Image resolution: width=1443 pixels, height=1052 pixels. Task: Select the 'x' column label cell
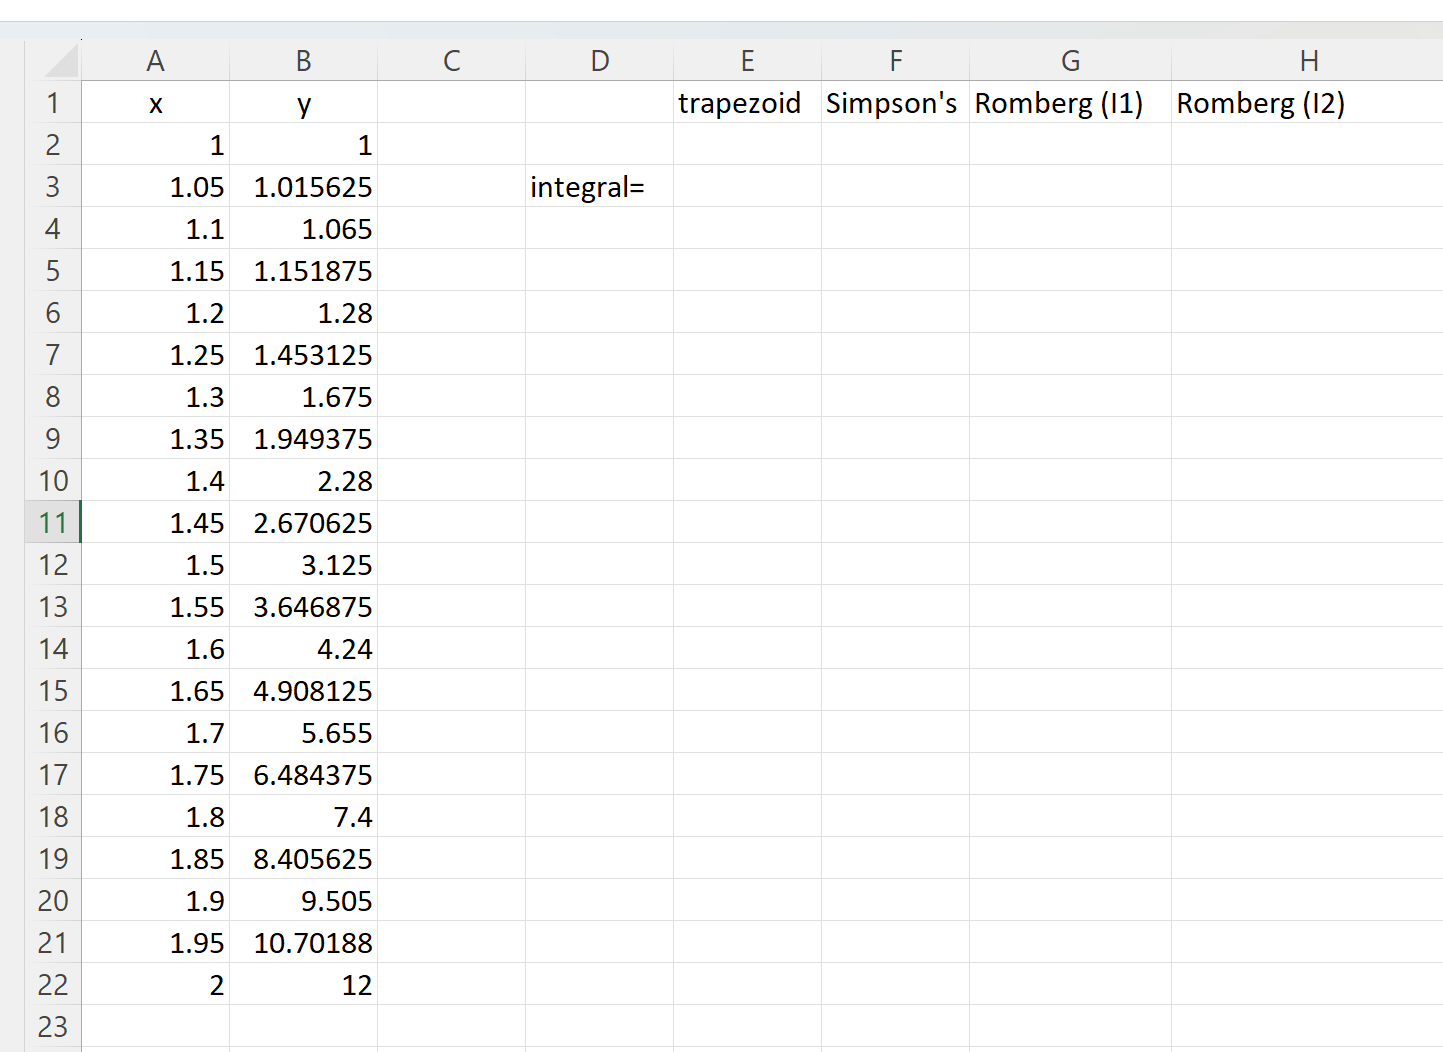pos(156,102)
